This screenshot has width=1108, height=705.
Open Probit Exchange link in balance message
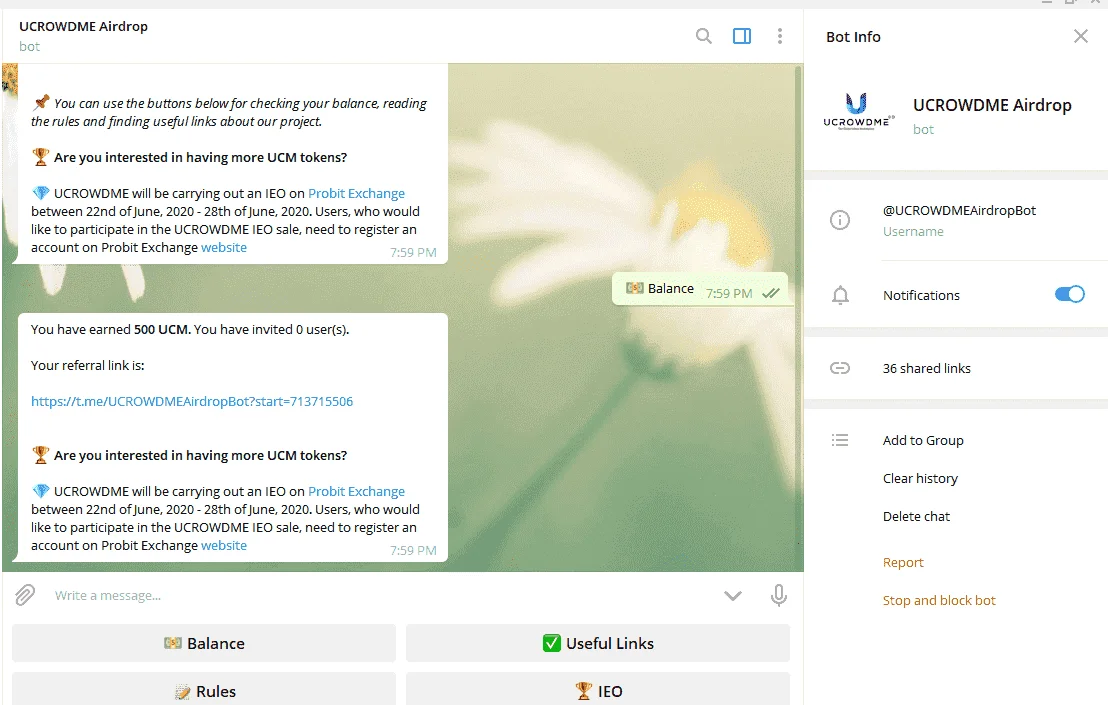click(356, 492)
